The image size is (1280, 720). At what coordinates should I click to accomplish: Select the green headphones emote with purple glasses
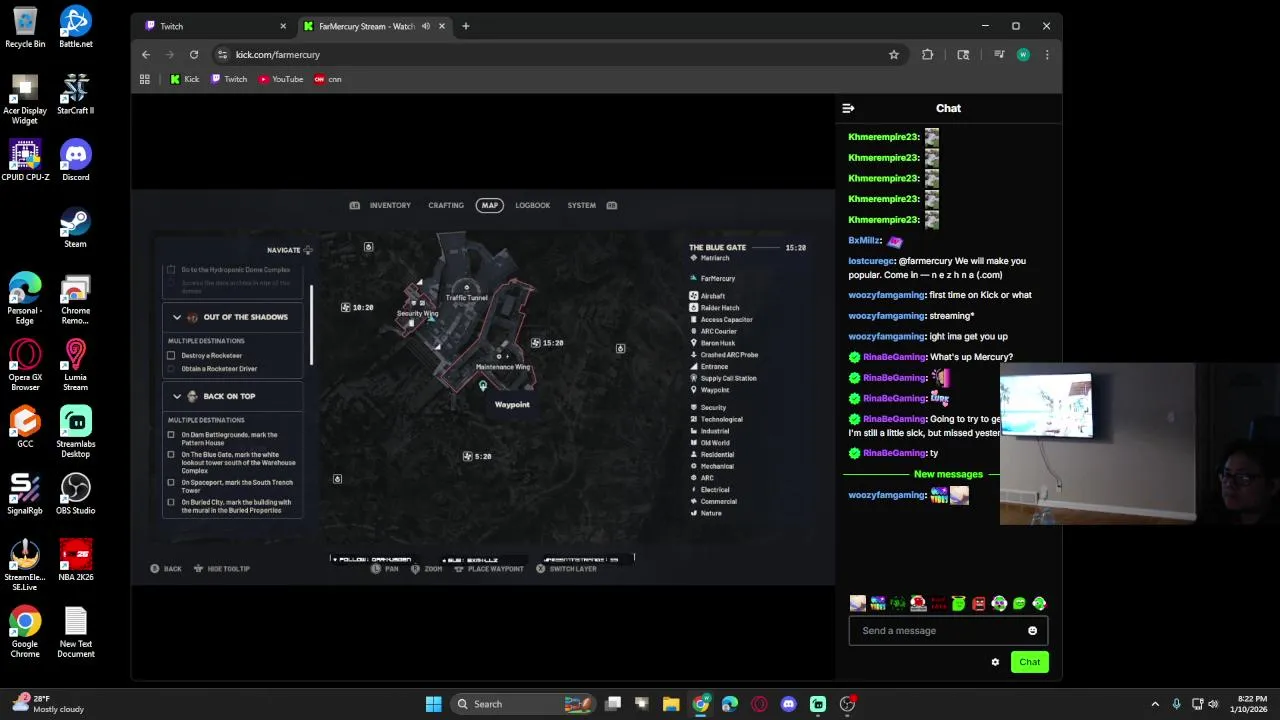(x=999, y=603)
